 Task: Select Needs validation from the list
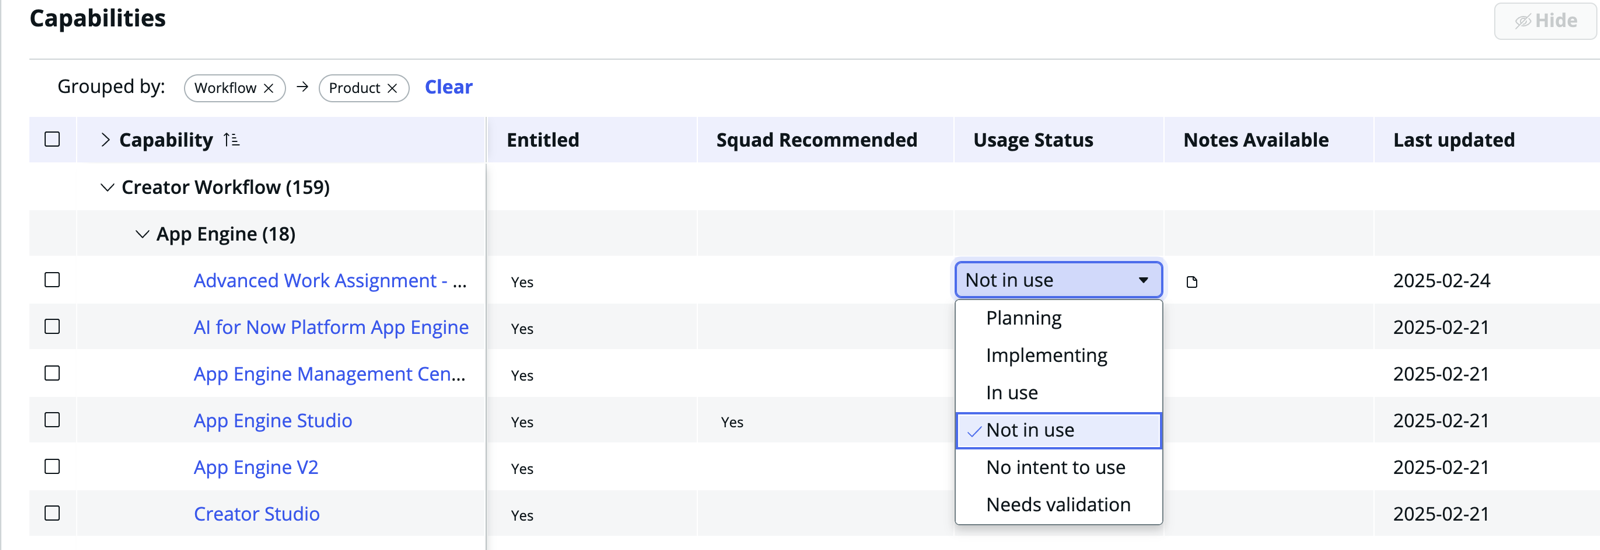click(1058, 505)
